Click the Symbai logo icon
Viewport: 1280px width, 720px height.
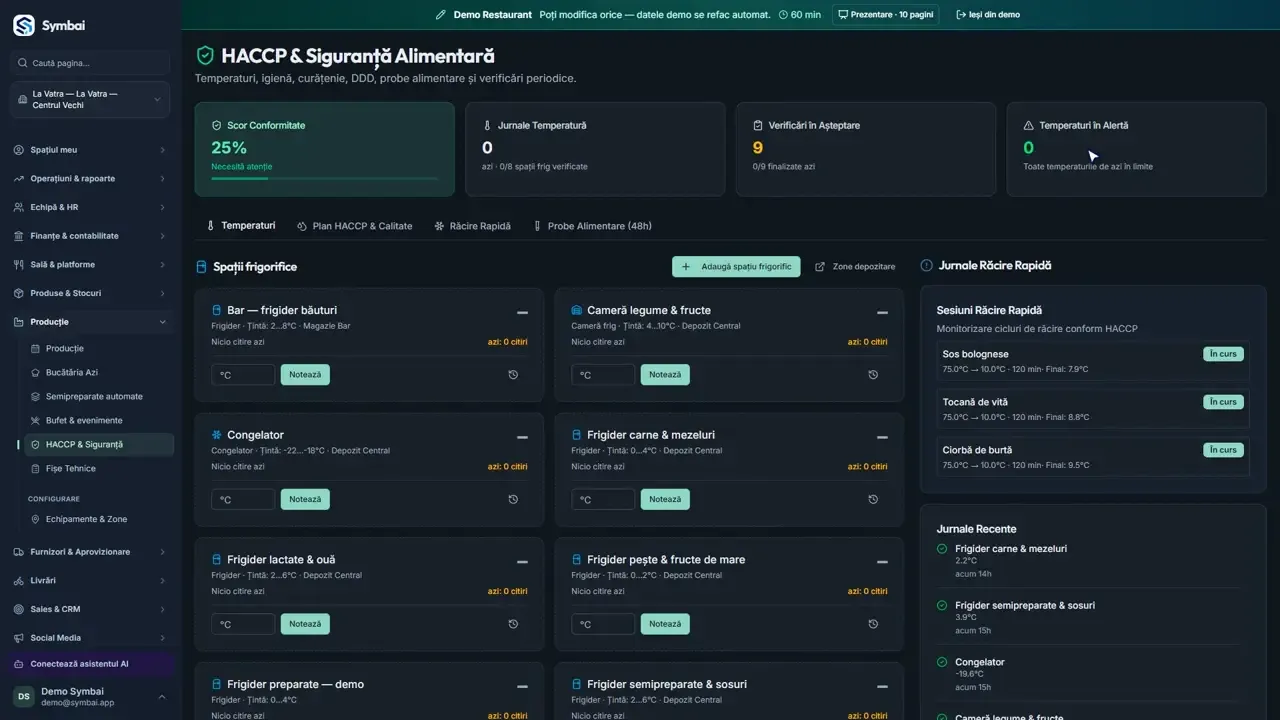24,26
